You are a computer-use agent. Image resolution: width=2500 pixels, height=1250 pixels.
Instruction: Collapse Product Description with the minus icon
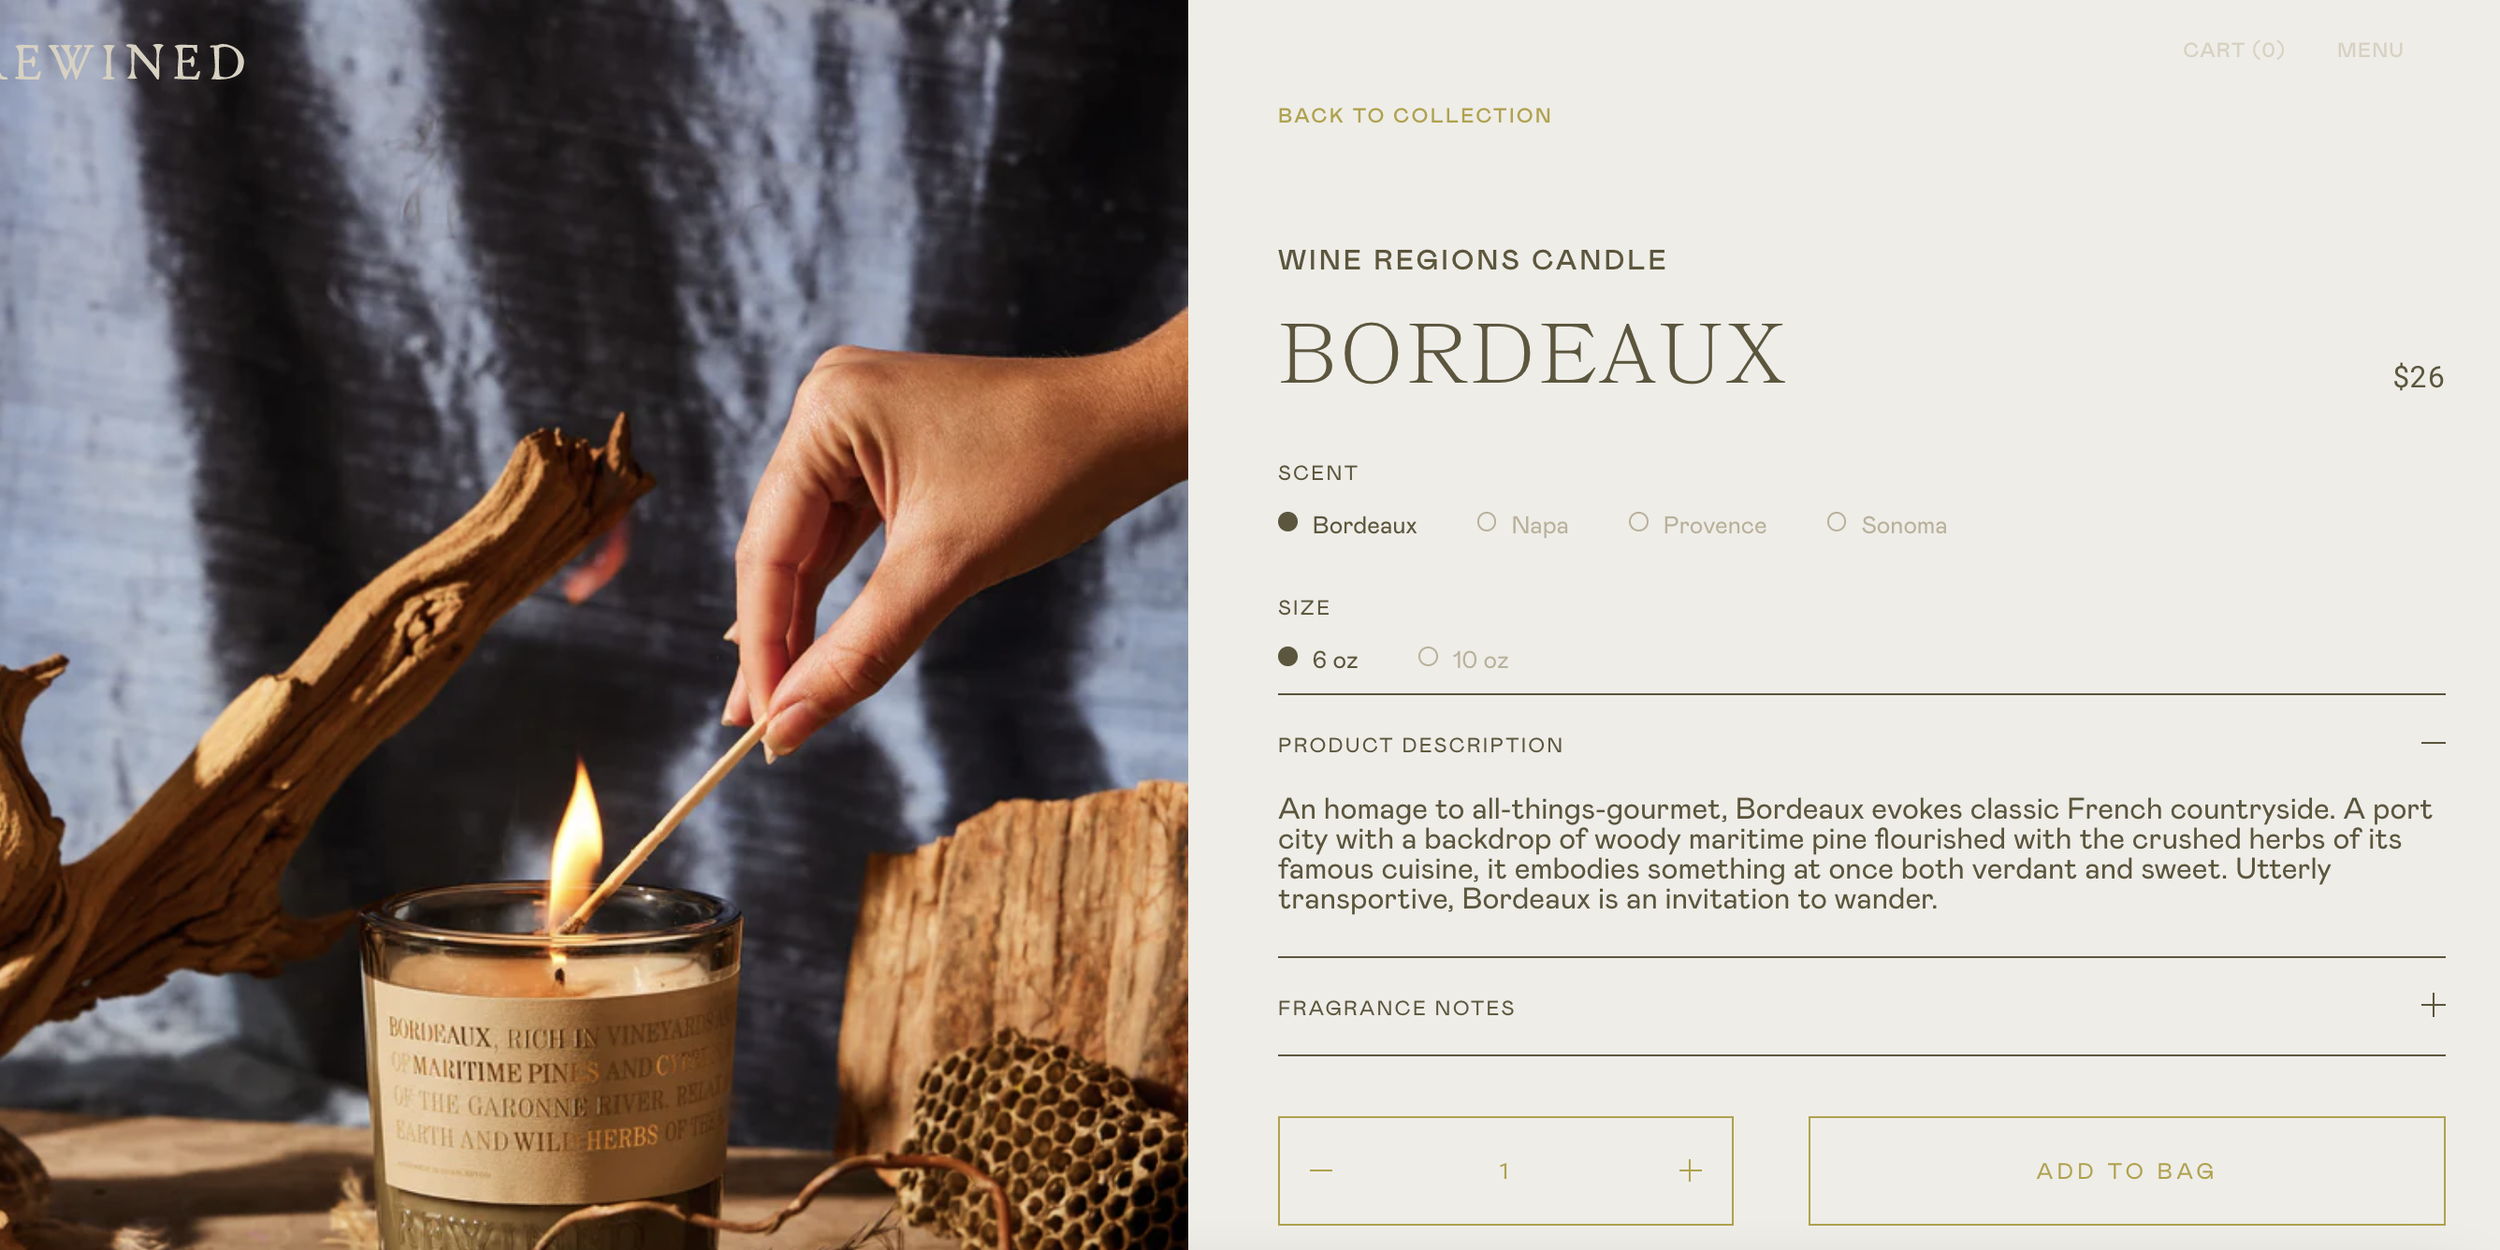tap(2433, 743)
